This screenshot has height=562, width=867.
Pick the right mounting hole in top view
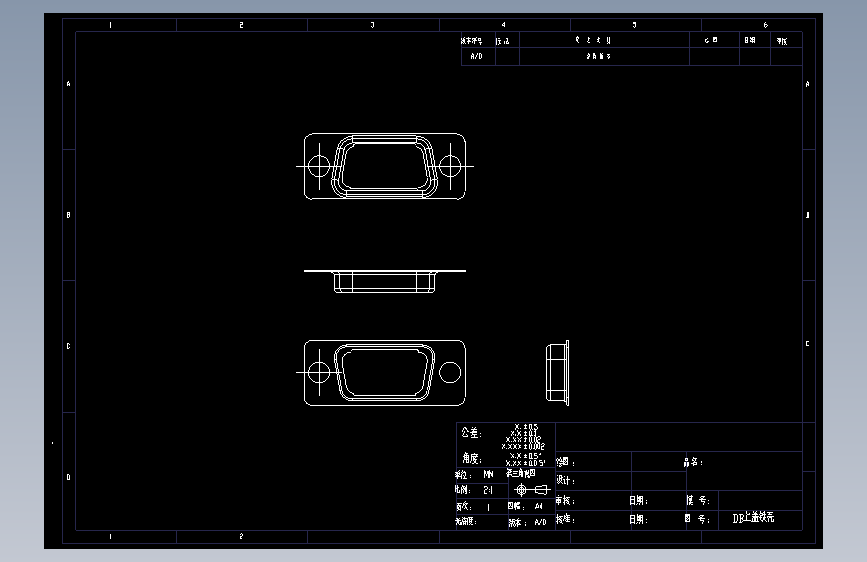click(450, 166)
